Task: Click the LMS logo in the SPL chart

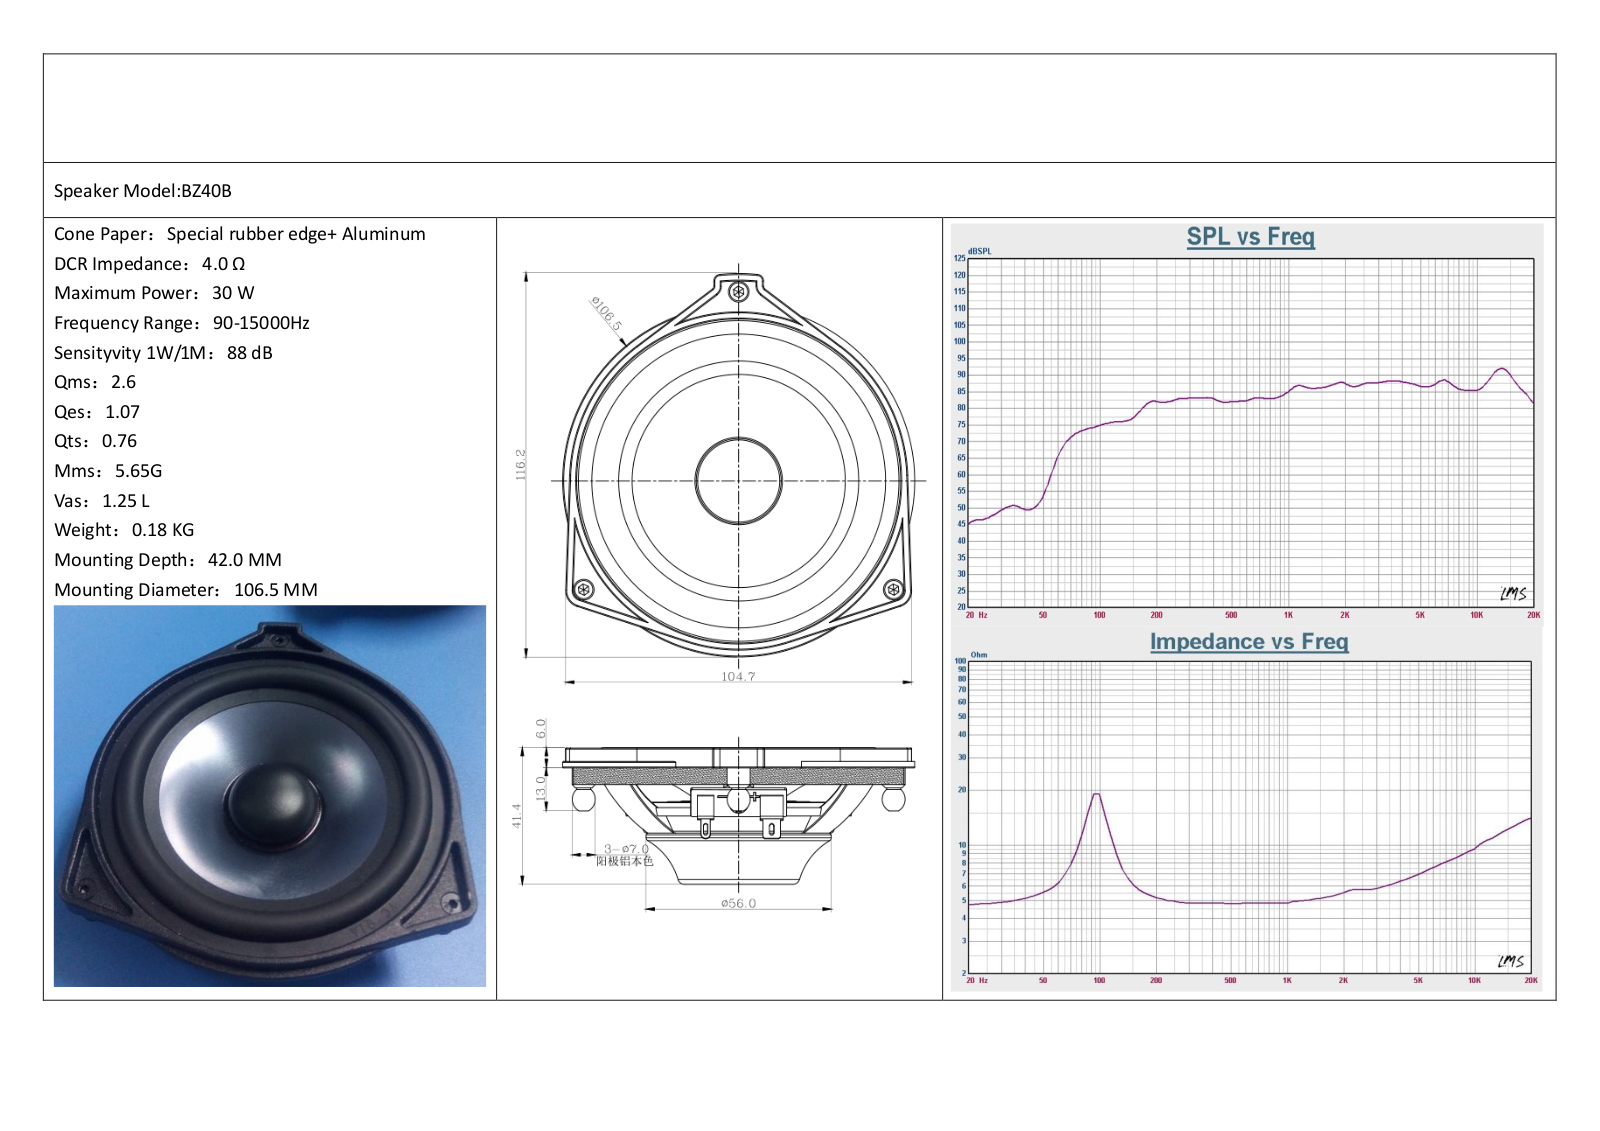Action: 1513,593
